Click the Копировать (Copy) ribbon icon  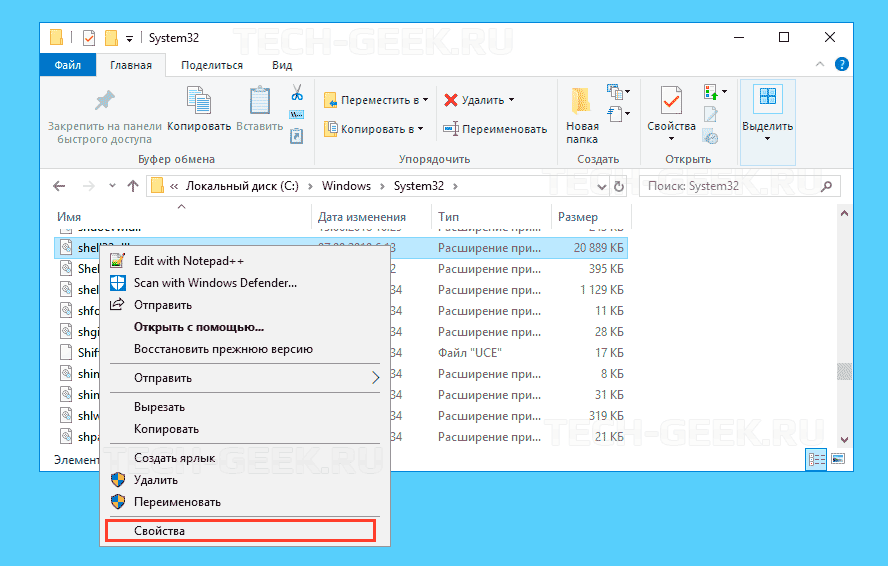tap(199, 103)
